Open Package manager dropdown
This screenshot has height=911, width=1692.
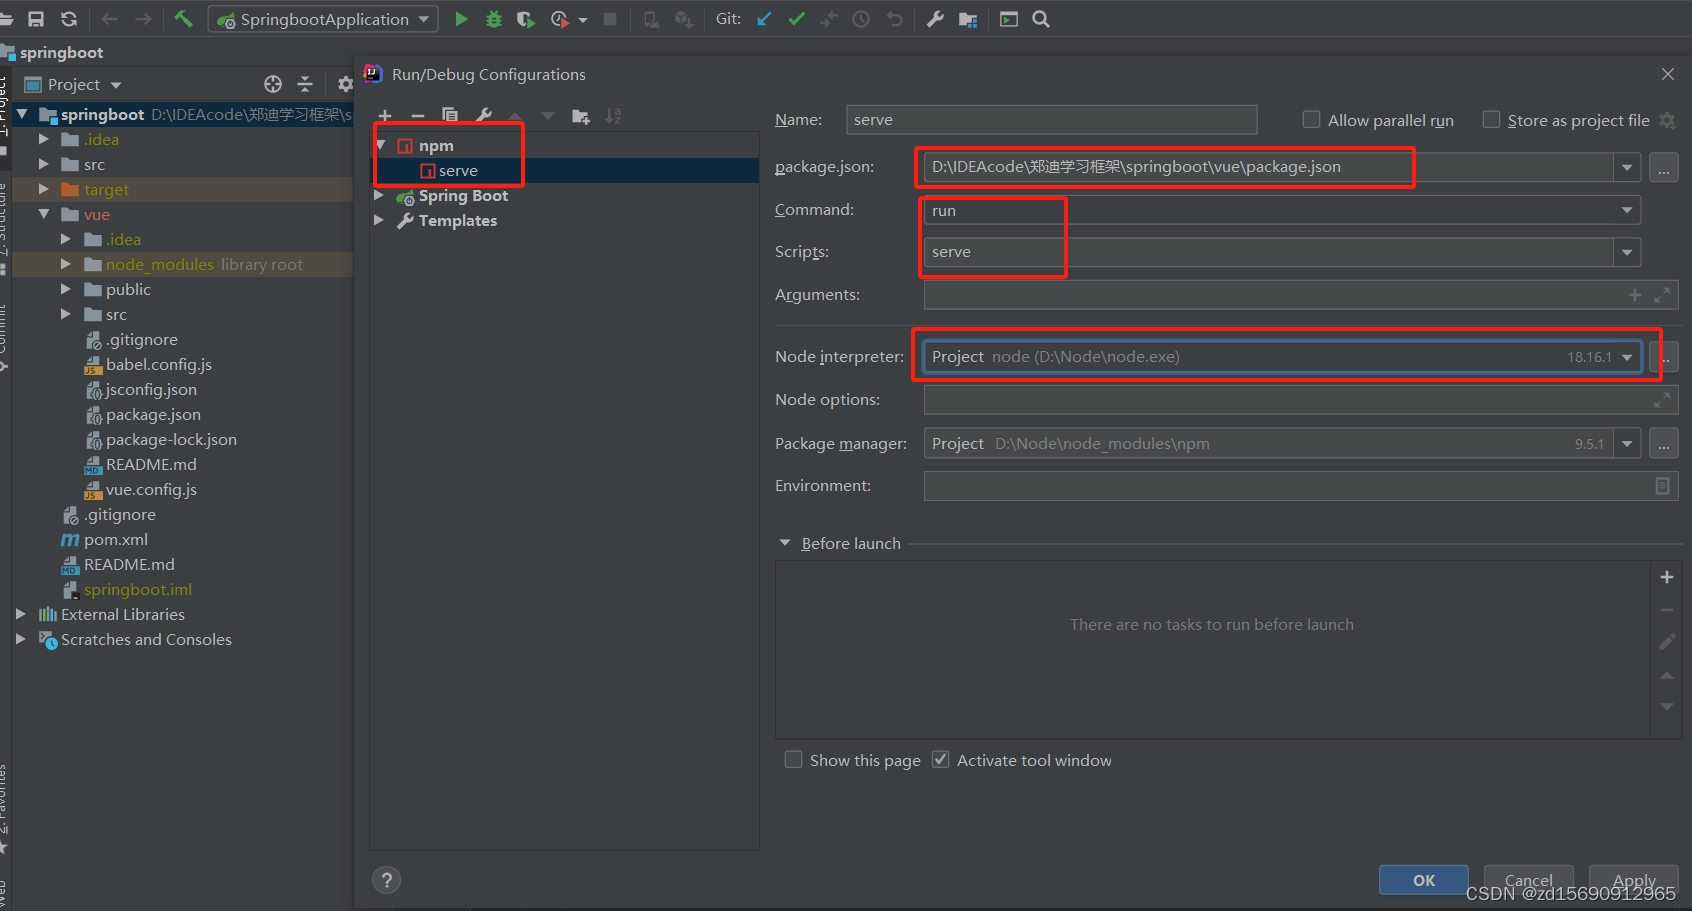coord(1627,443)
